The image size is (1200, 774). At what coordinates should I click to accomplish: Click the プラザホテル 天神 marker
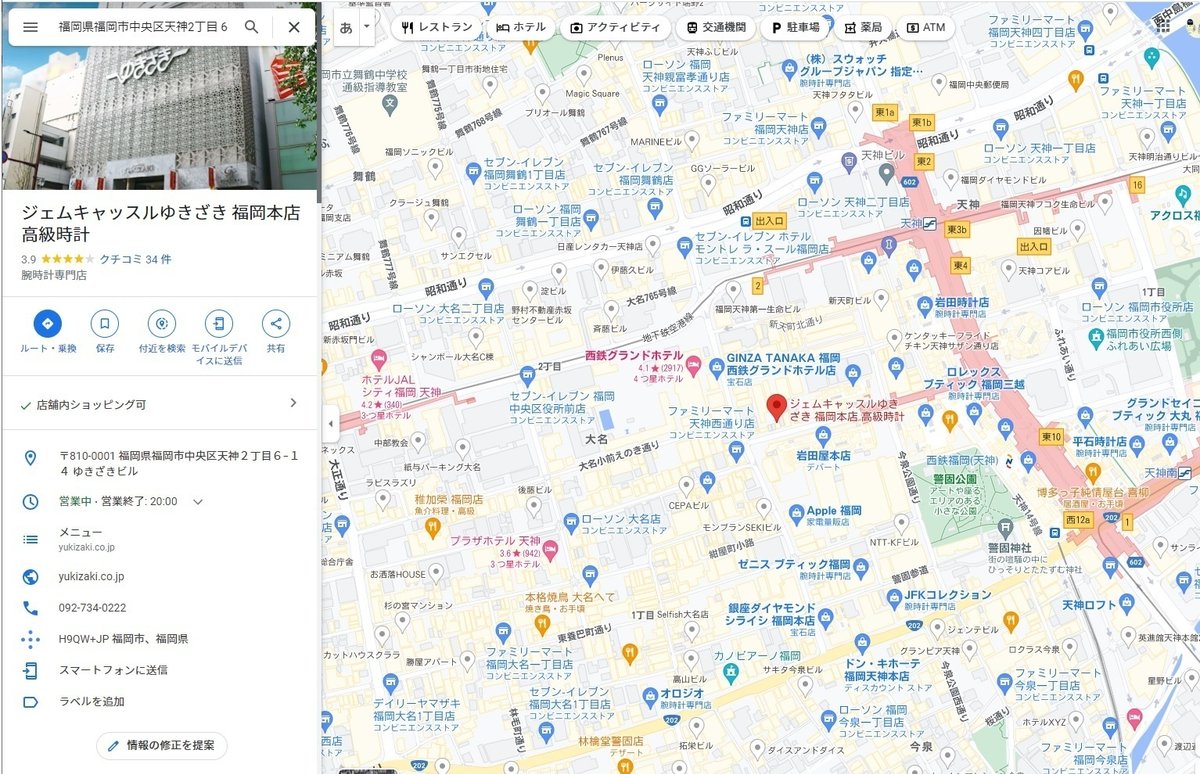click(x=550, y=553)
